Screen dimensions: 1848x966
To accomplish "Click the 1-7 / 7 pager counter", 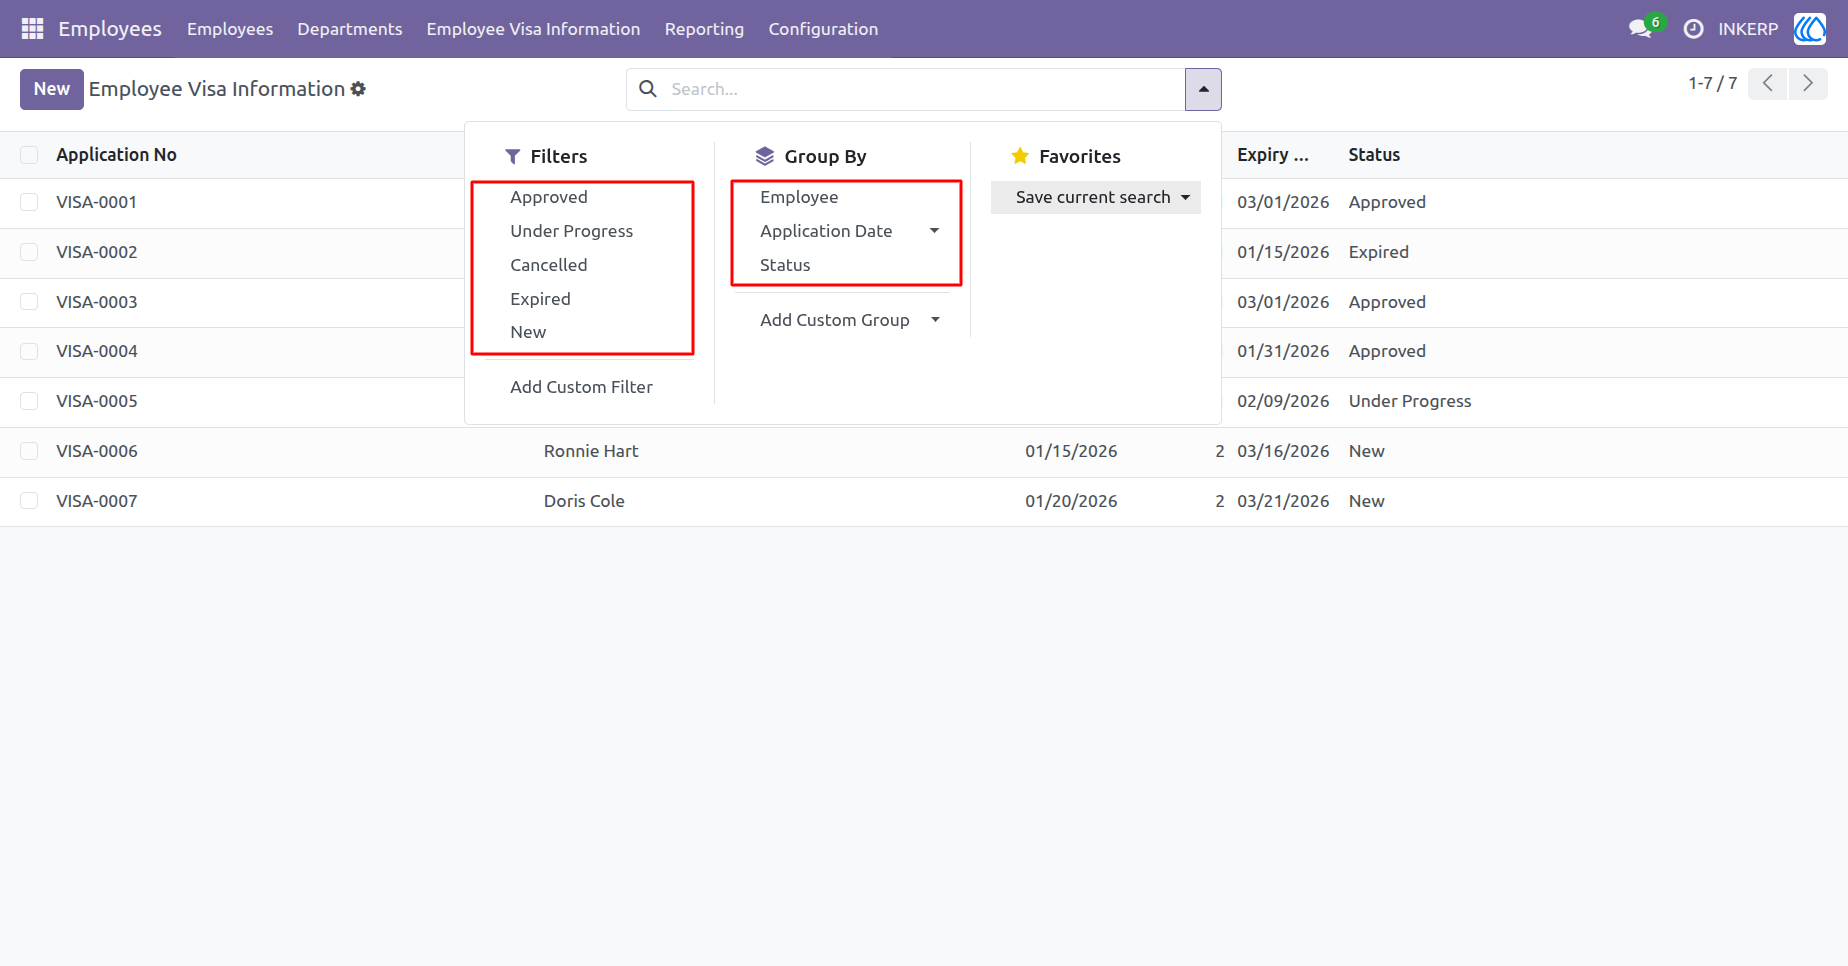I will click(1713, 84).
